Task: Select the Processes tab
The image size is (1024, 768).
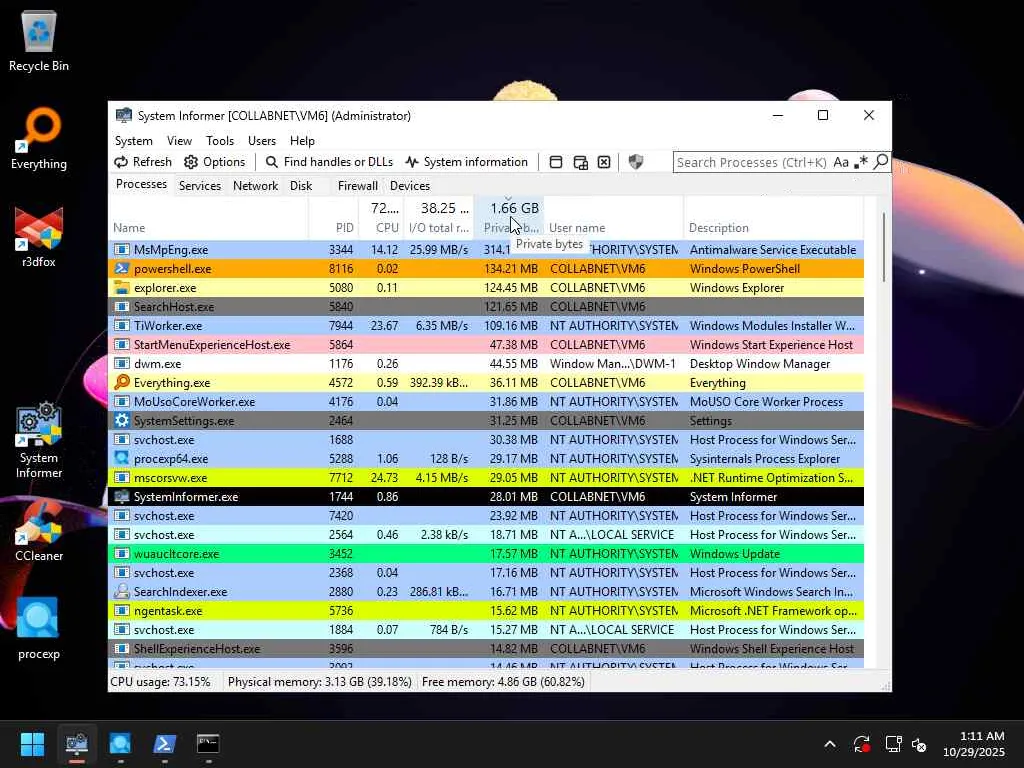Action: tap(141, 184)
